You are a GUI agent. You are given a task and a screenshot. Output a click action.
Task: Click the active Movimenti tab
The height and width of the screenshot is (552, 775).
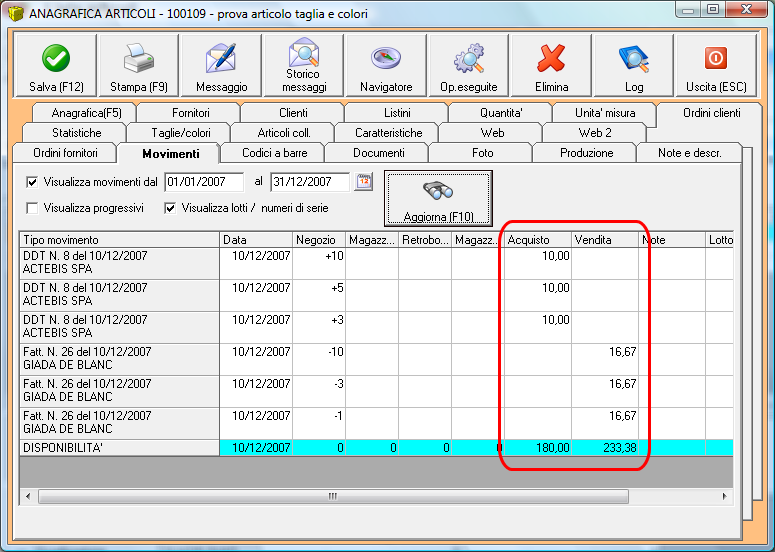pos(171,154)
